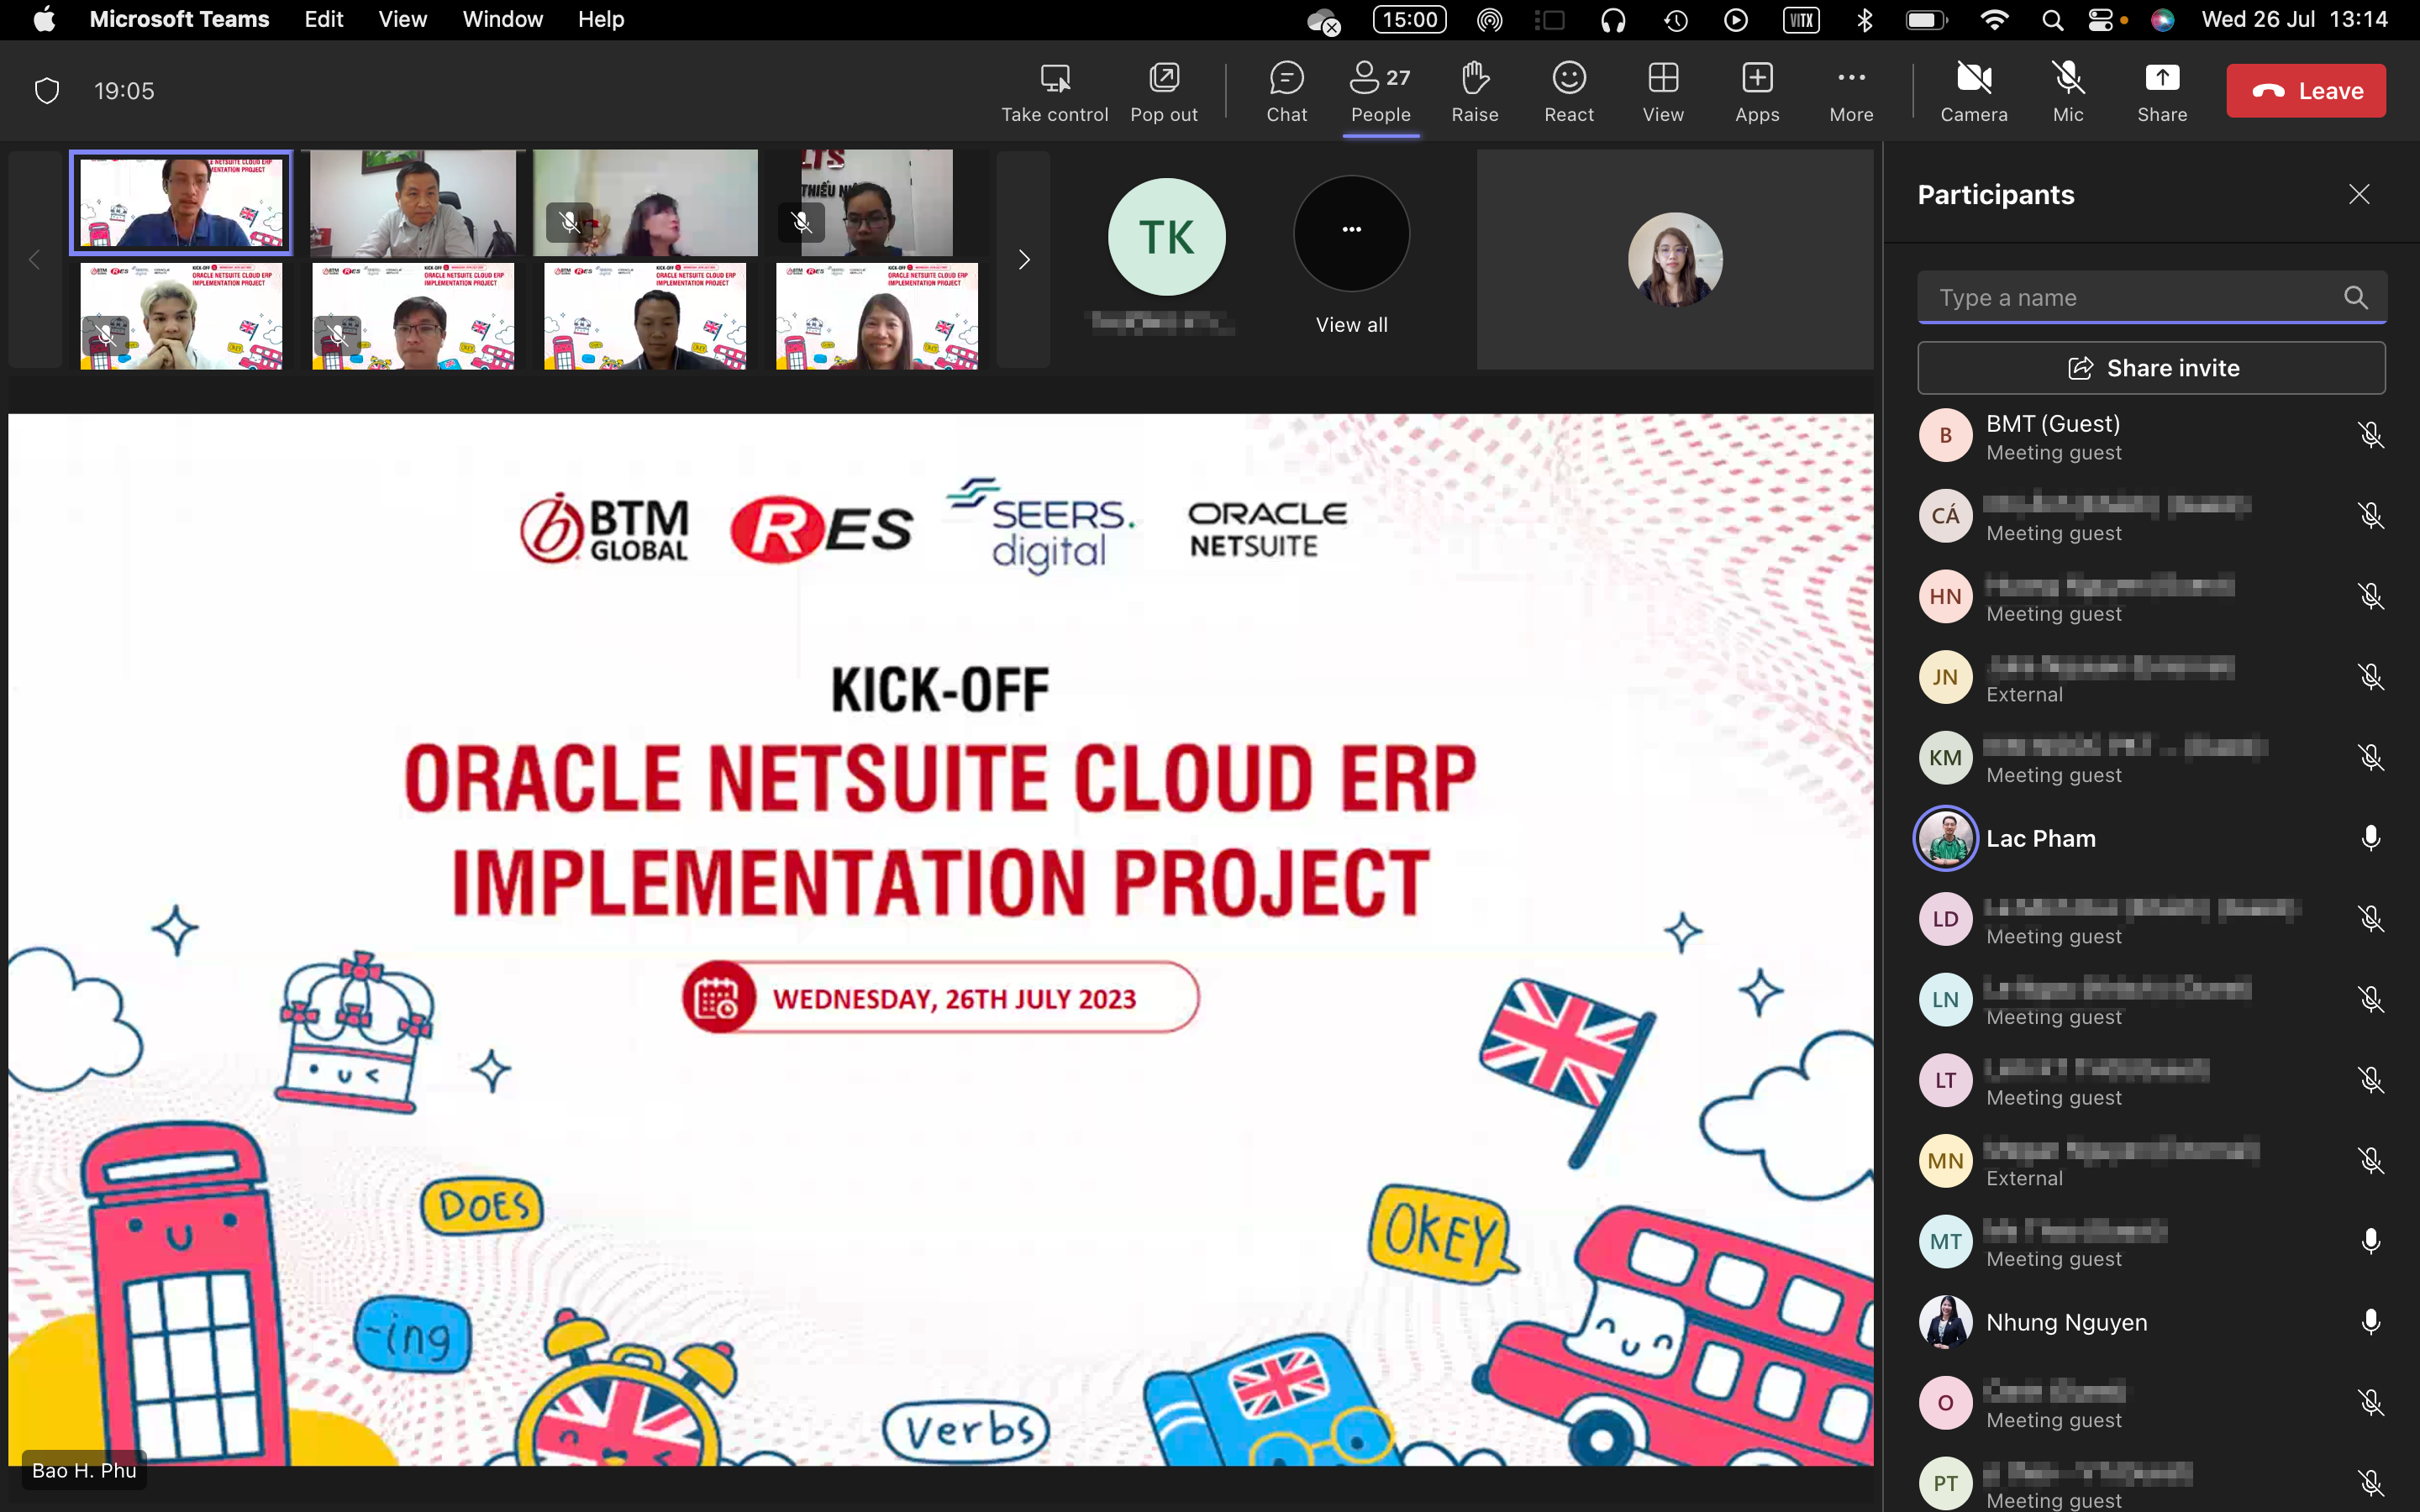Click Nhung Nguyen's active microphone icon
This screenshot has height=1512, width=2420.
point(2370,1322)
